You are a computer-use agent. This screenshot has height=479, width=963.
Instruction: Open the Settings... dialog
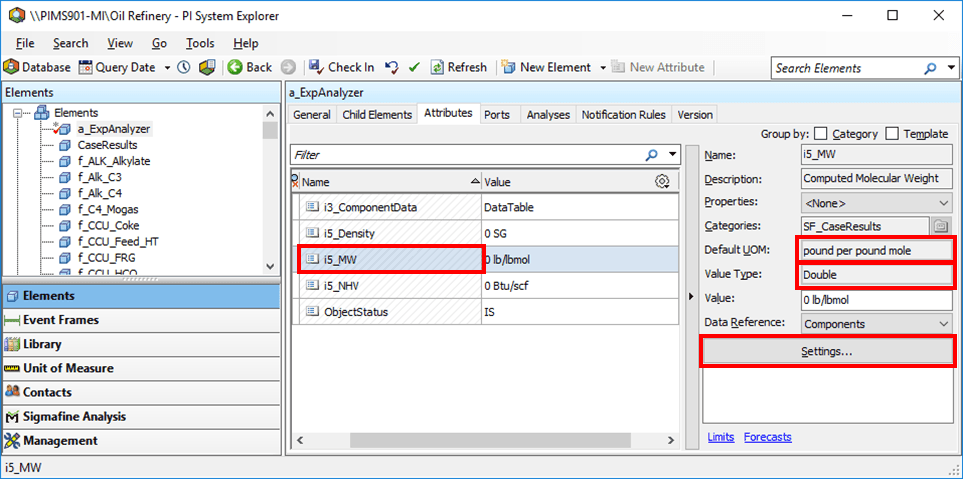(827, 352)
